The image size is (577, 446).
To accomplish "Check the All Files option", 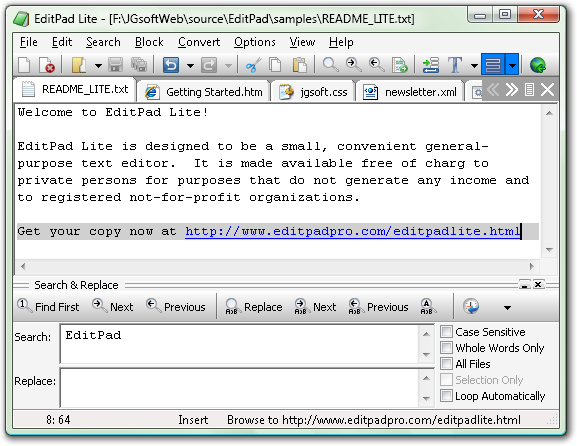I will [x=446, y=364].
